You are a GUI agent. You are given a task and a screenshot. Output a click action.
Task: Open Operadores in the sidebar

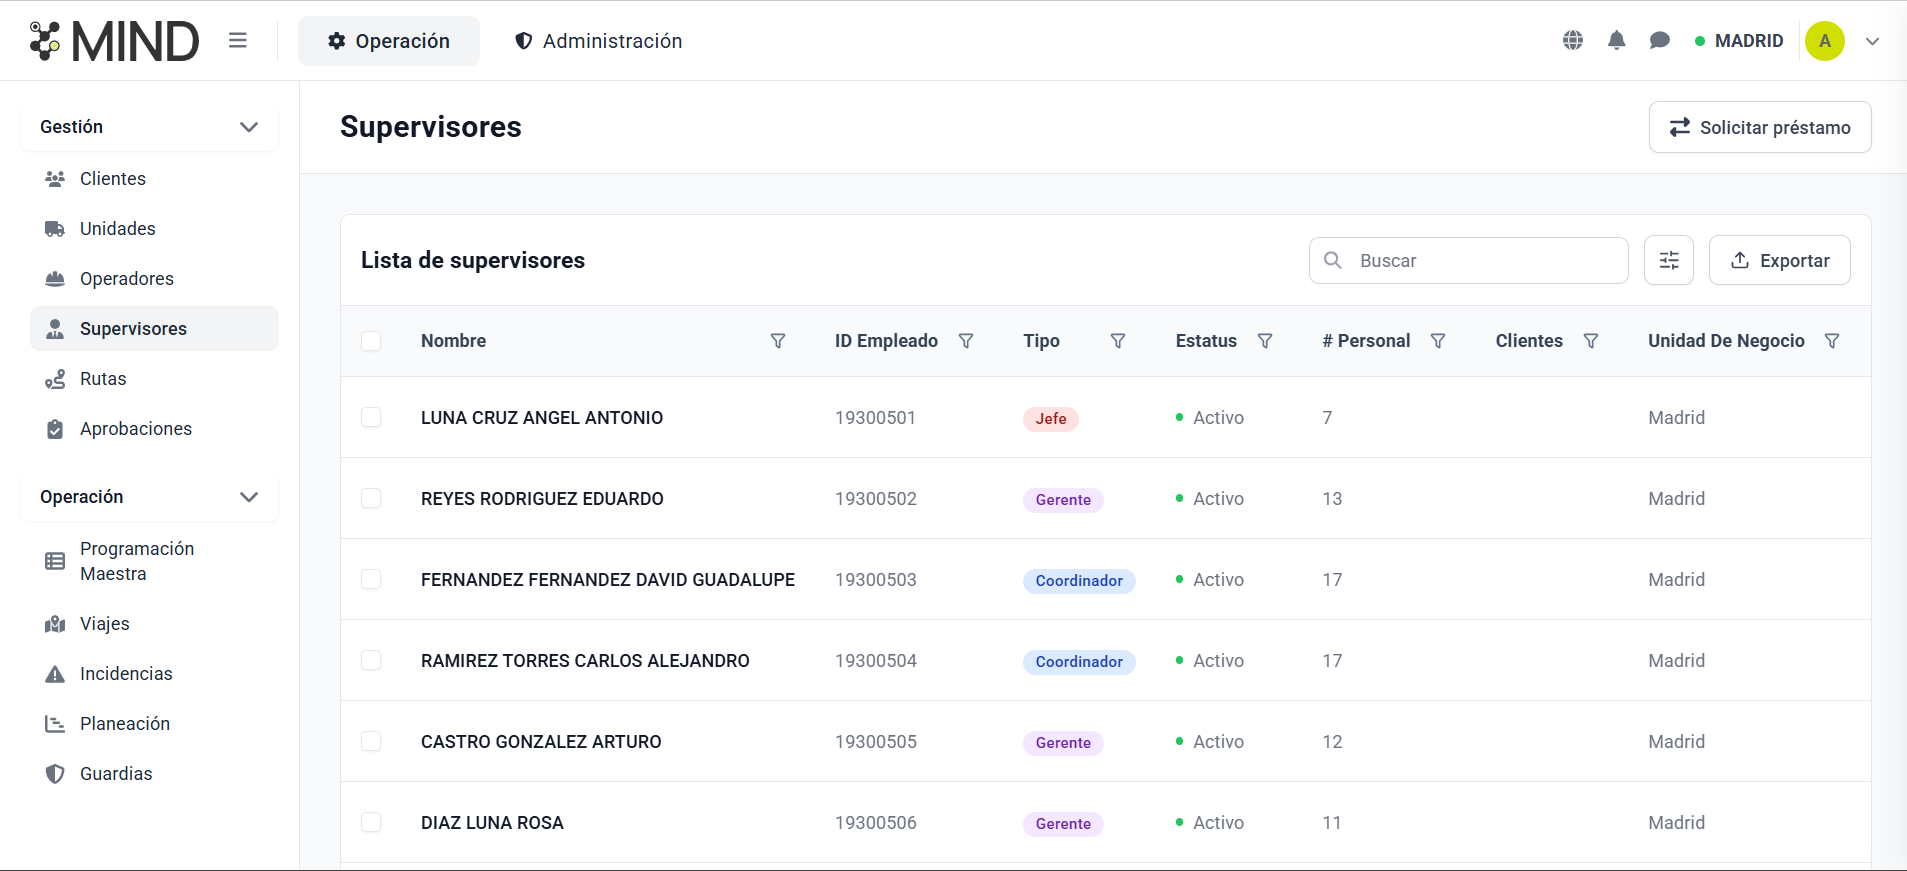click(x=154, y=279)
